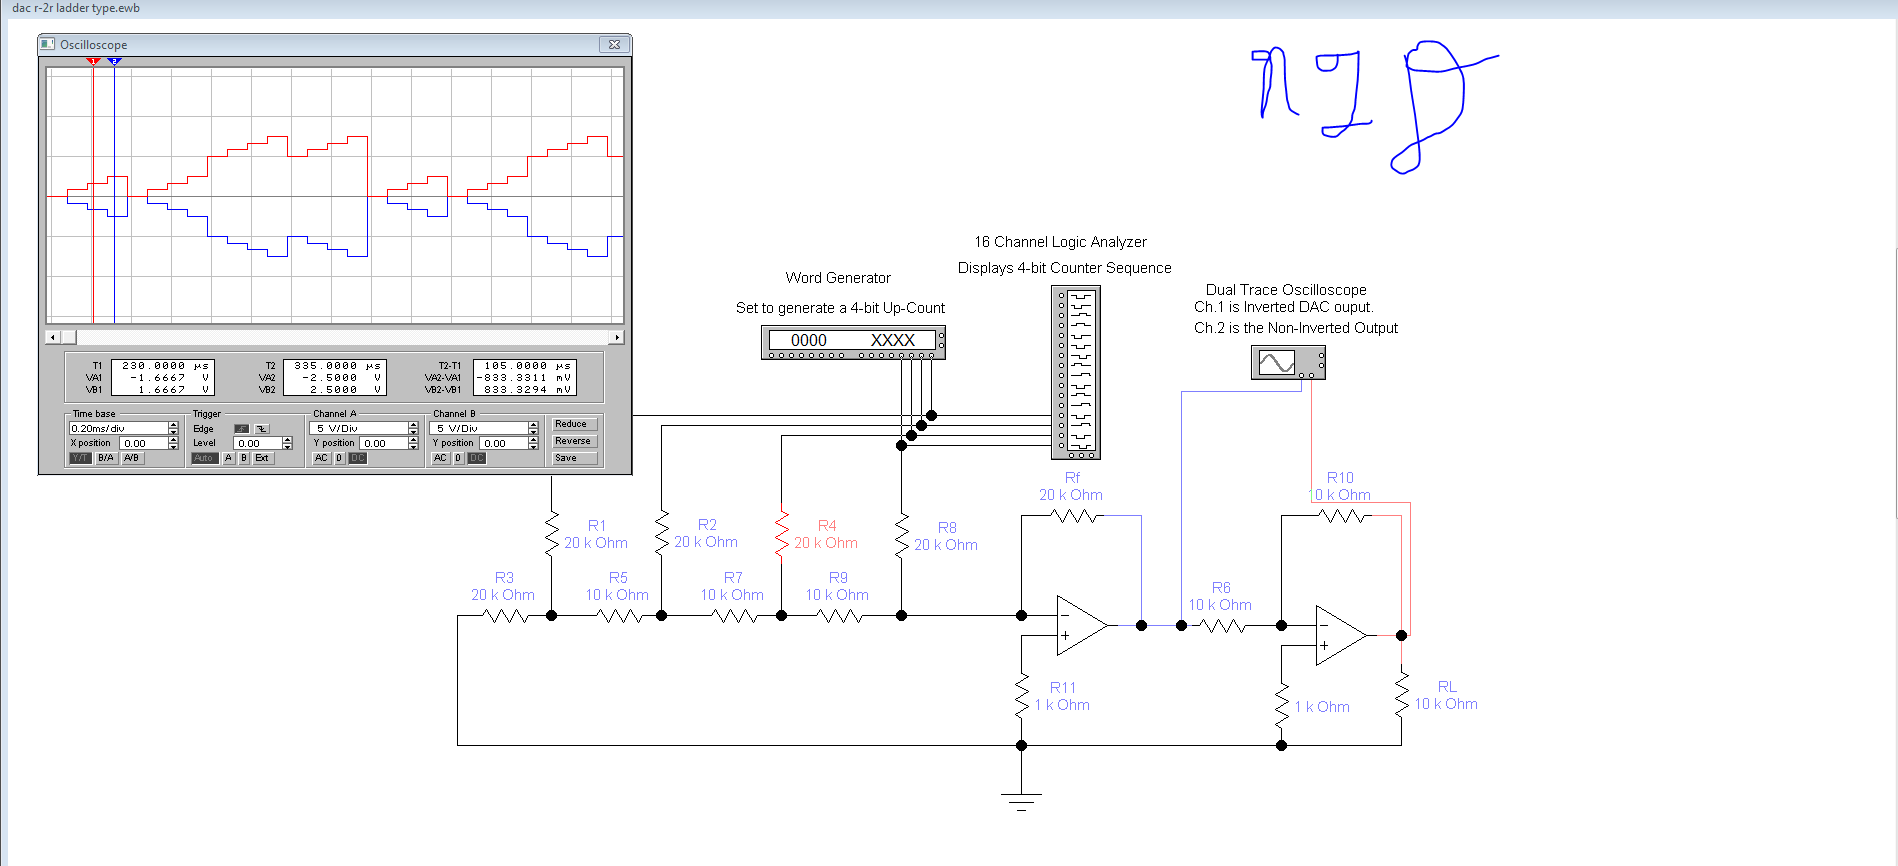Set Channel B coupling to 0
The height and width of the screenshot is (866, 1898).
(458, 458)
